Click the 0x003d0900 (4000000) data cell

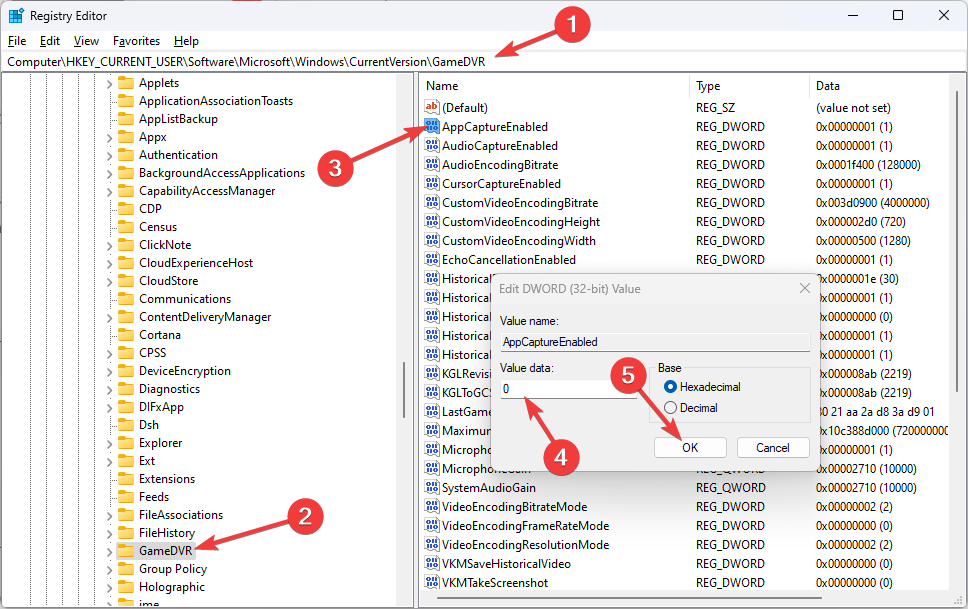(872, 203)
